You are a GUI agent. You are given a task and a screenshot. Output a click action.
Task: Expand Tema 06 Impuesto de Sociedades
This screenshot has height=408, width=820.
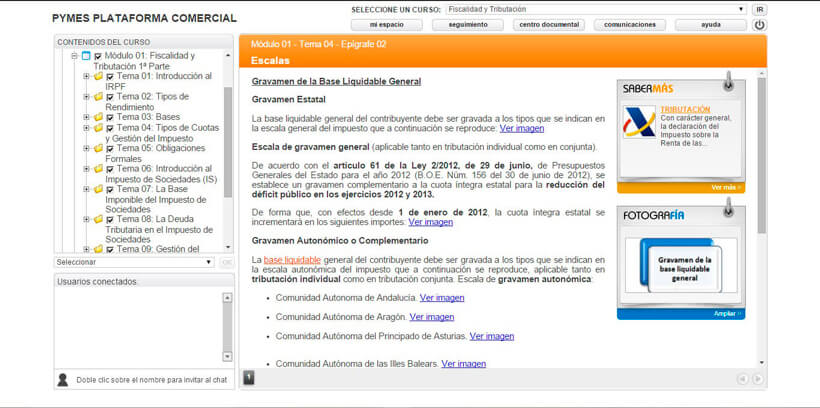(86, 168)
